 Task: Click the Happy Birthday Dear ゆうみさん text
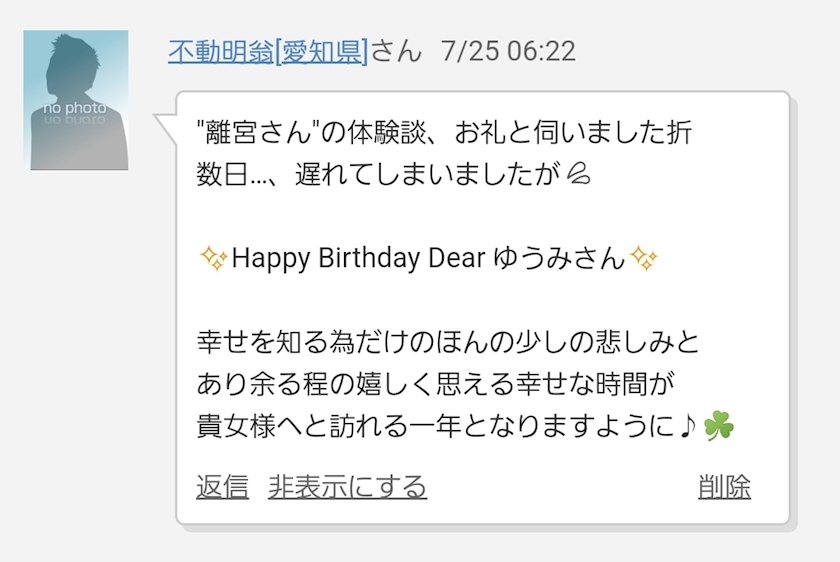[428, 259]
